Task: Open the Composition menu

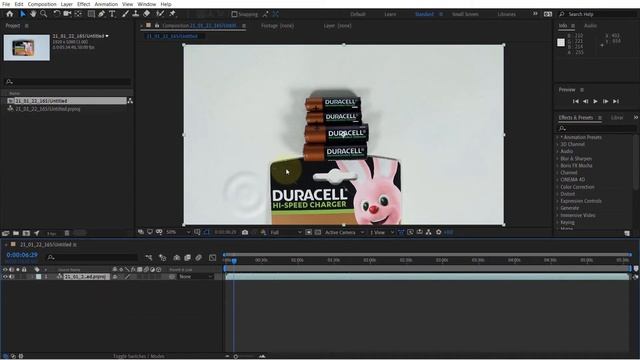Action: coord(42,4)
